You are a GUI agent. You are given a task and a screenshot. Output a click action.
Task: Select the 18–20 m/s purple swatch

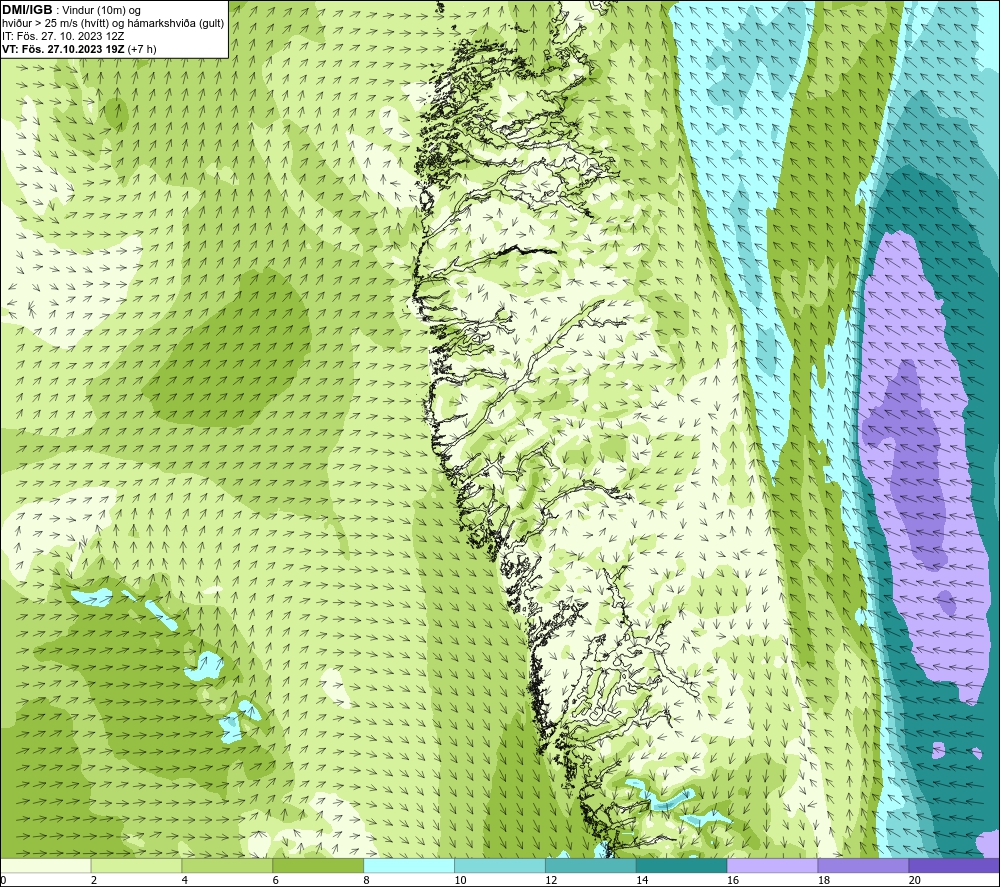[864, 865]
